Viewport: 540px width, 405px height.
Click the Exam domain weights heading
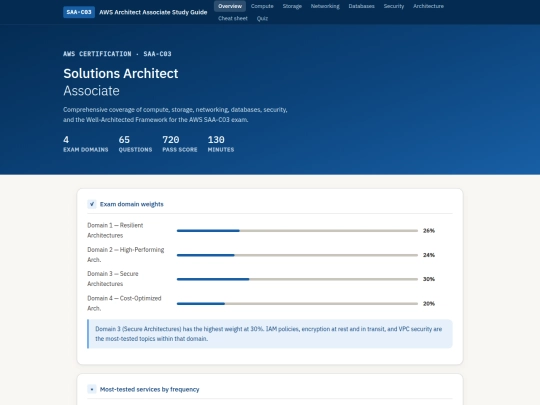tap(132, 204)
